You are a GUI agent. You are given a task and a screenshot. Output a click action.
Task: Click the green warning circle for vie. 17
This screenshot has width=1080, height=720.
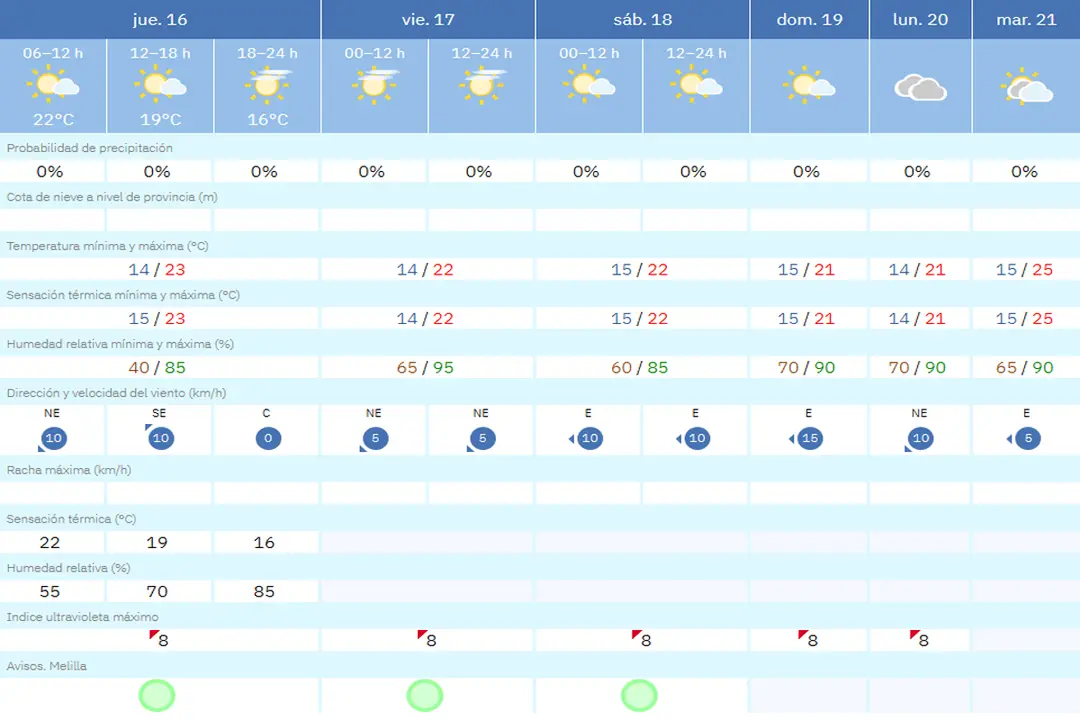[424, 695]
